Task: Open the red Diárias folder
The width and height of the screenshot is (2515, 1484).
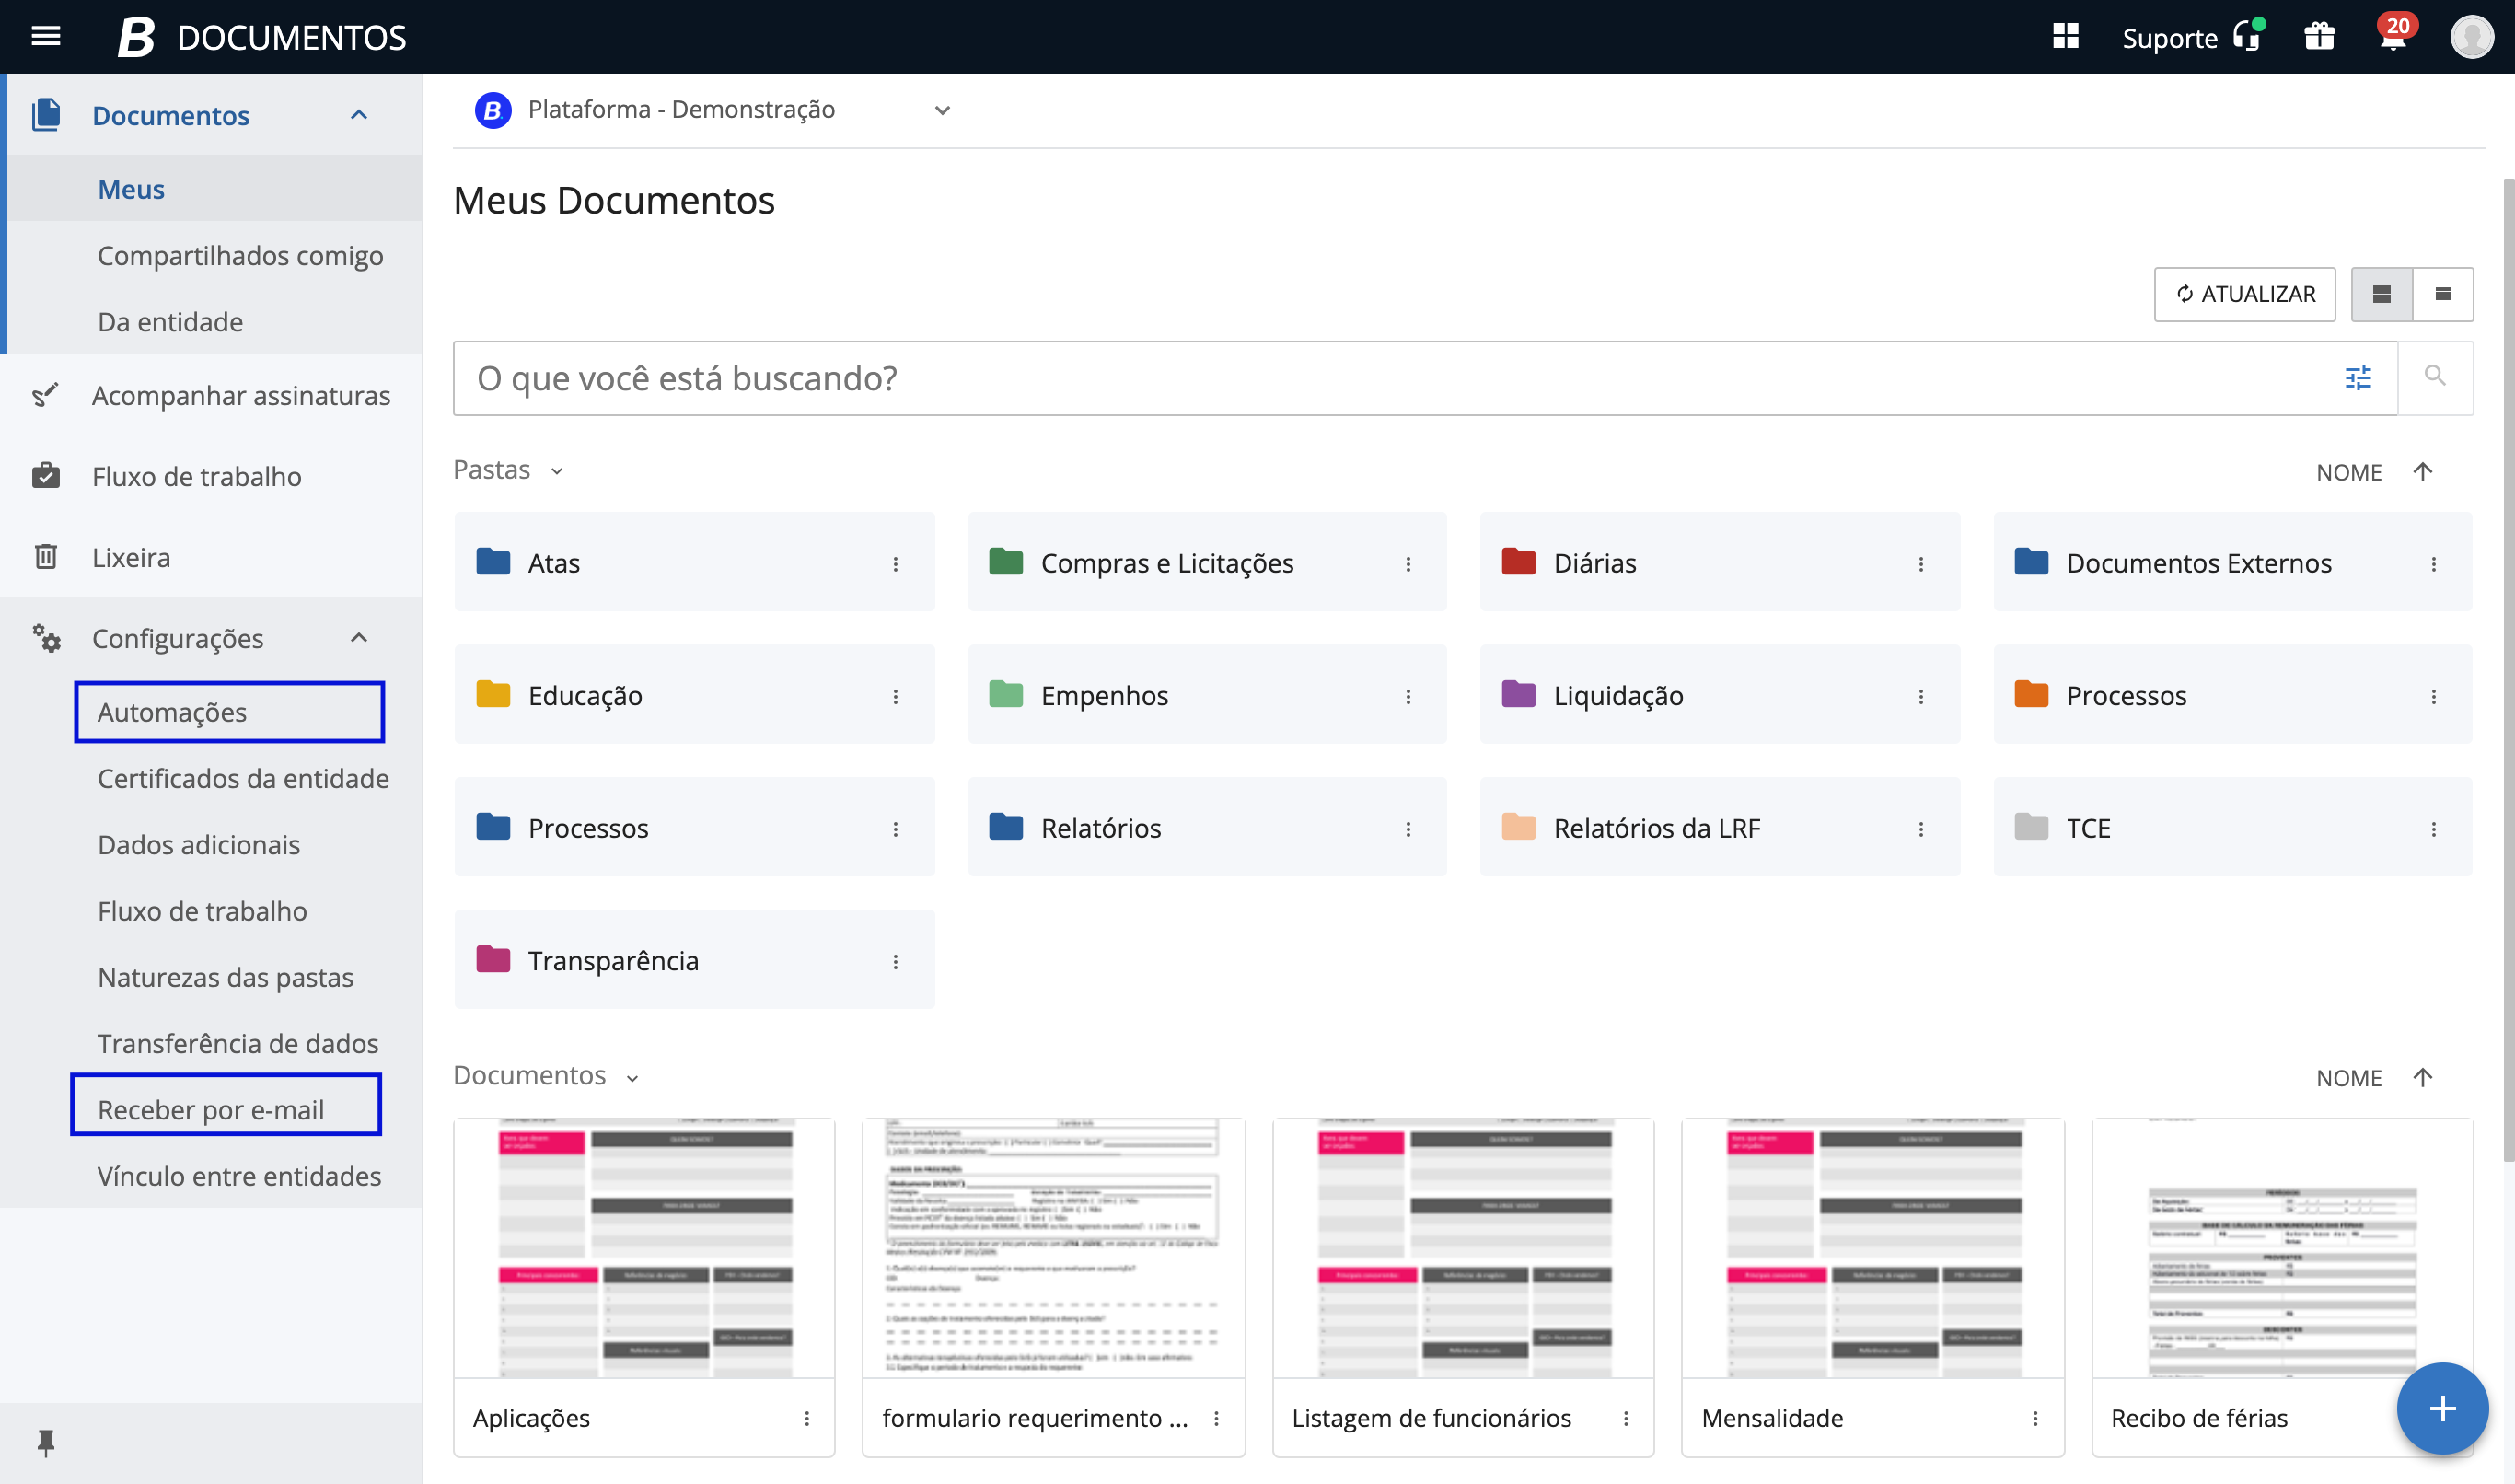Action: (x=1594, y=563)
